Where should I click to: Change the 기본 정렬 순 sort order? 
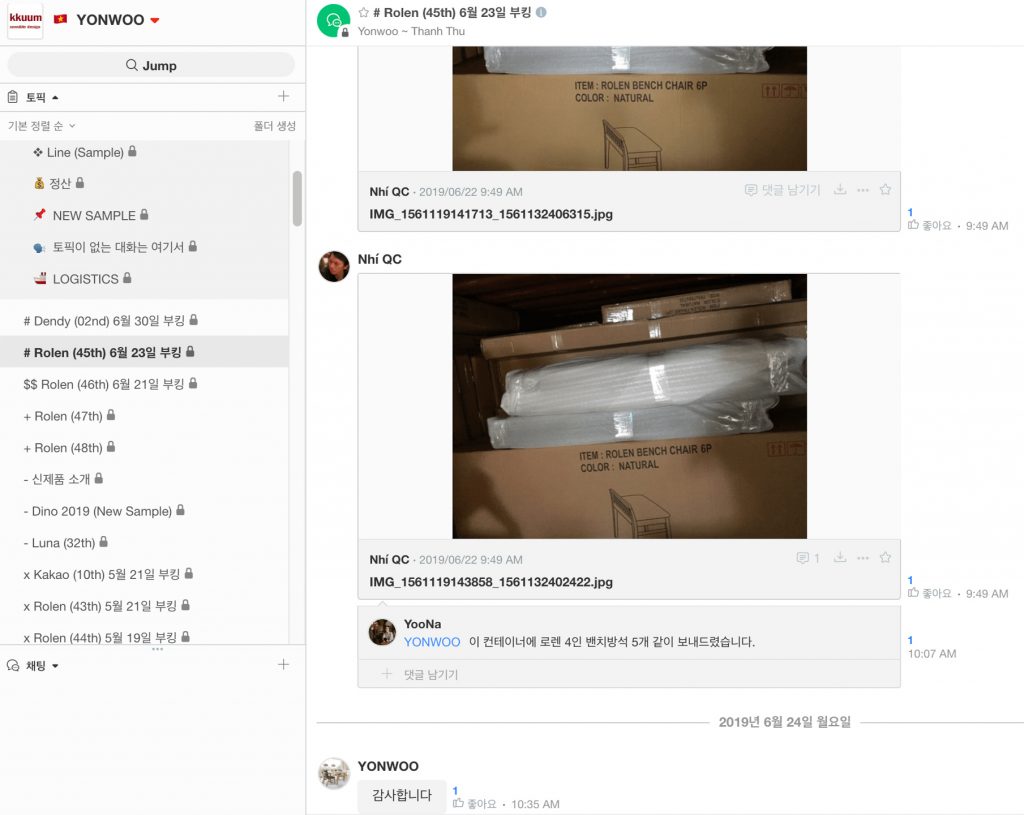(42, 125)
